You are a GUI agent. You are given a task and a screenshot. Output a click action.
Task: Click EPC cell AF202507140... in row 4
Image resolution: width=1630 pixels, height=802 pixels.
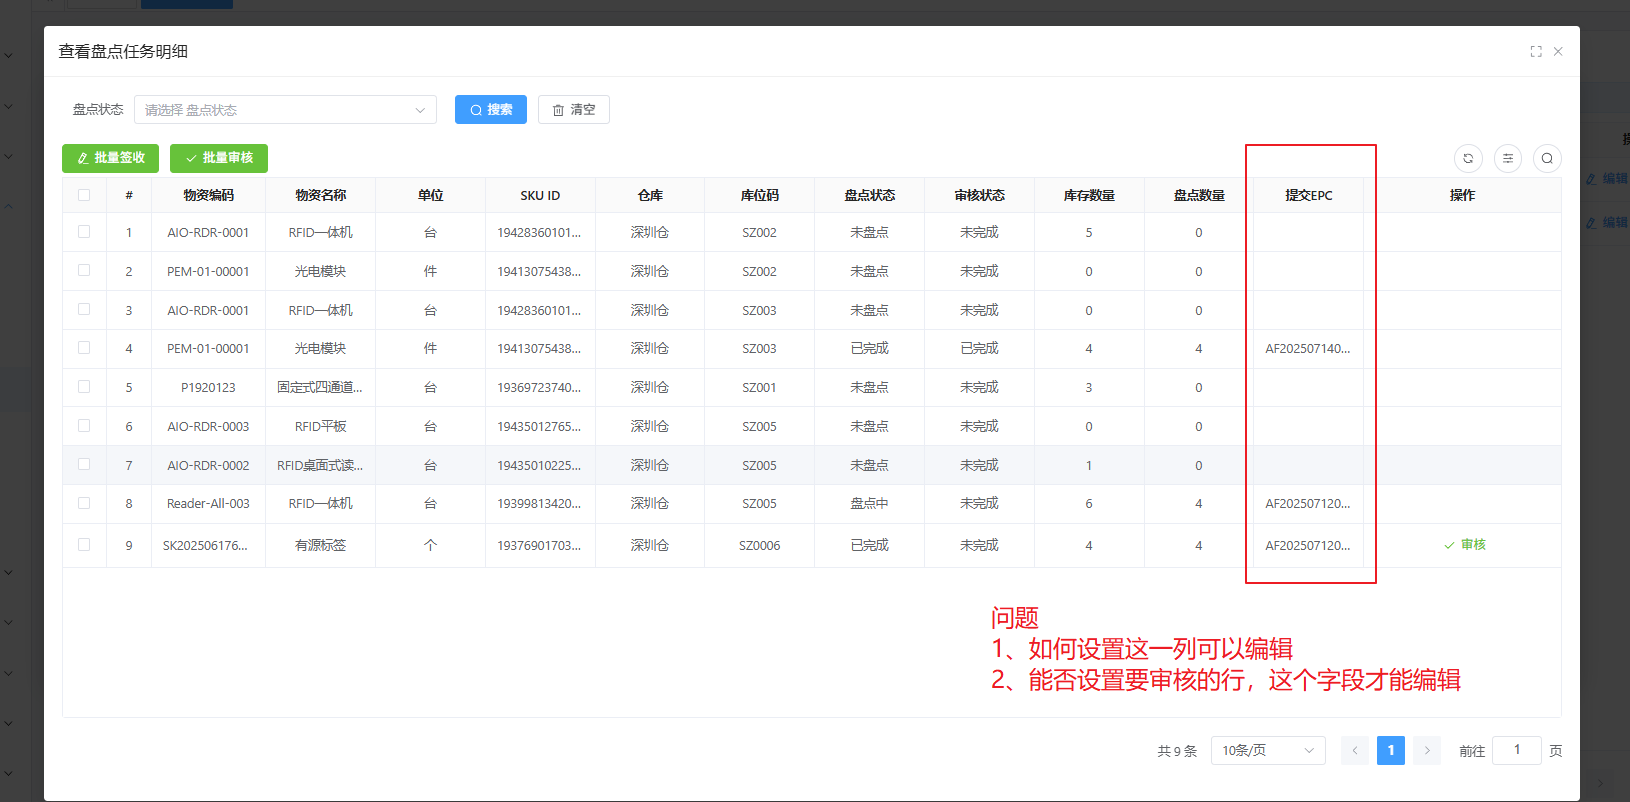(1308, 349)
